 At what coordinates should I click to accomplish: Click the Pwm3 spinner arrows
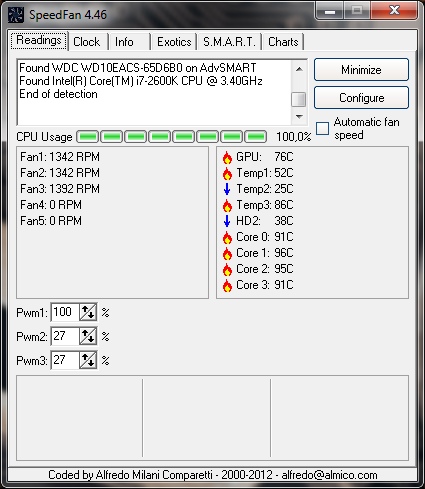(88, 360)
